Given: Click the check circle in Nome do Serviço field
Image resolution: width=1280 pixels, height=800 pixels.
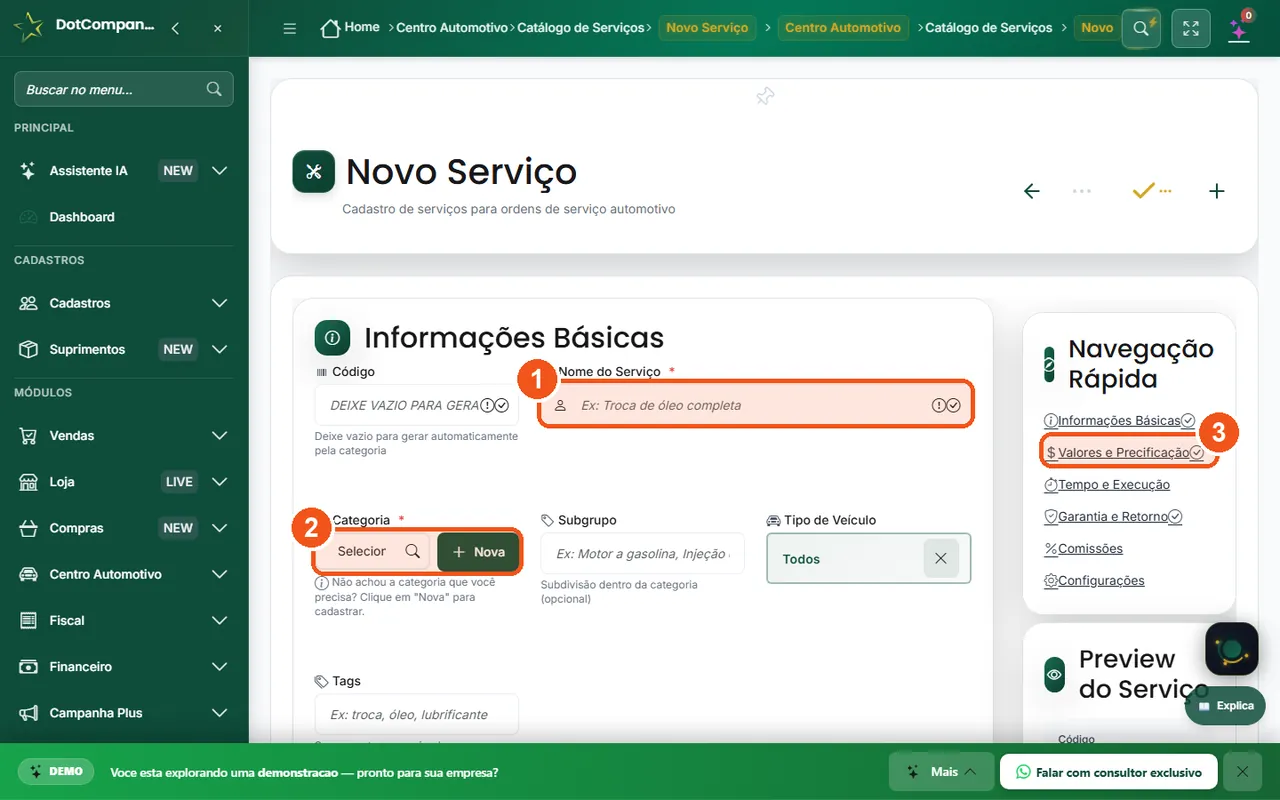Looking at the screenshot, I should pyautogui.click(x=954, y=405).
